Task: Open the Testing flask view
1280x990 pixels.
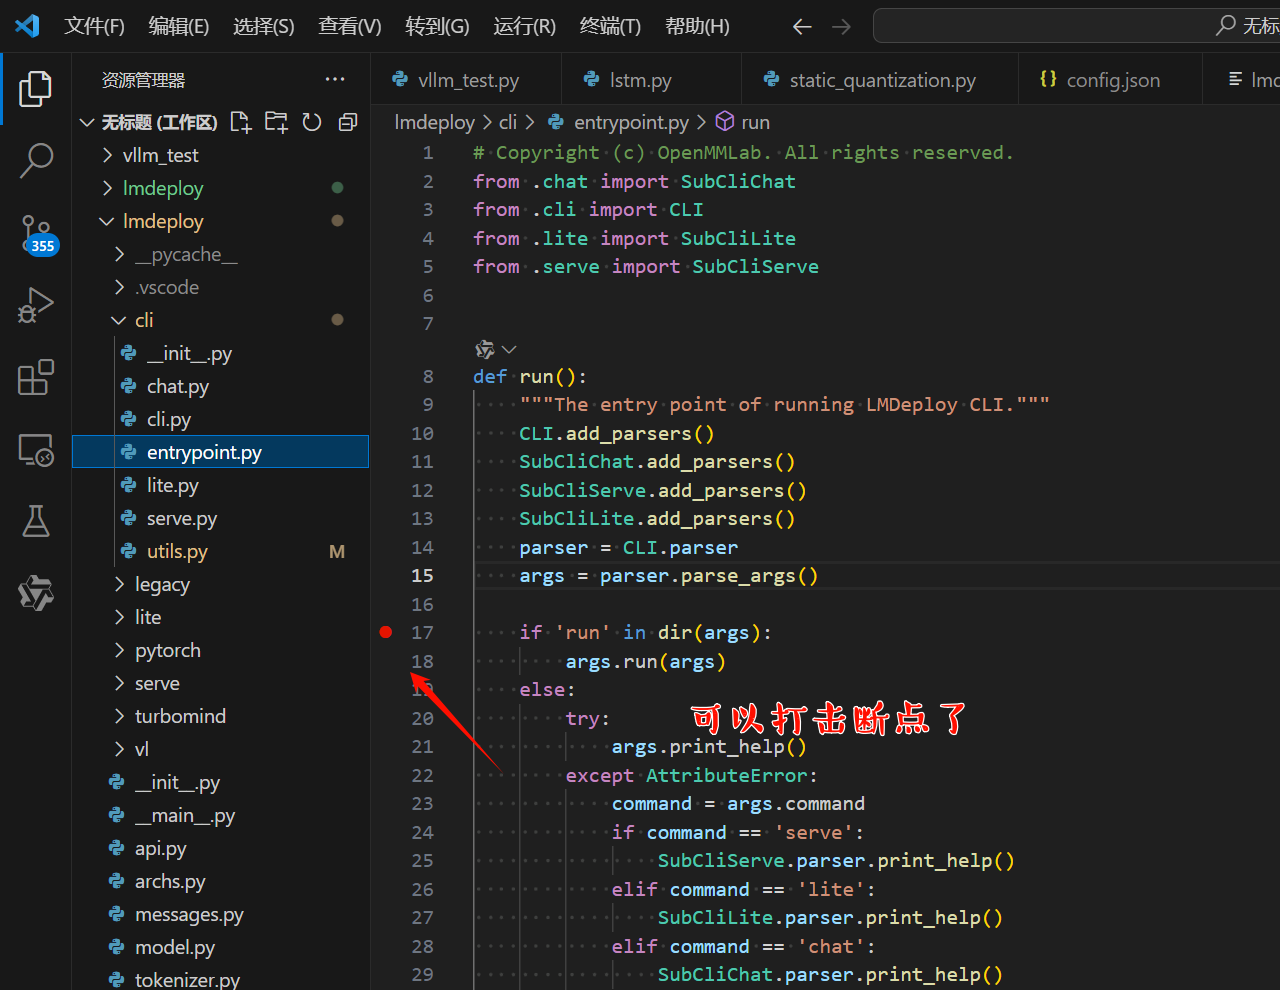Action: (x=36, y=521)
